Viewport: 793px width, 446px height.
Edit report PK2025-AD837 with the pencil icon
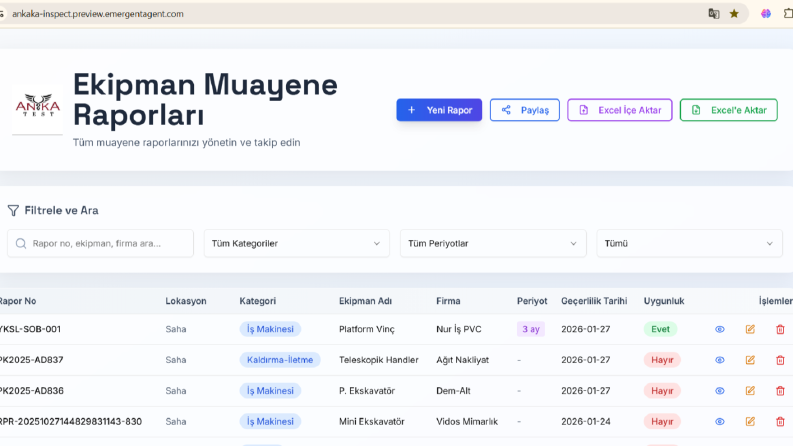750,360
